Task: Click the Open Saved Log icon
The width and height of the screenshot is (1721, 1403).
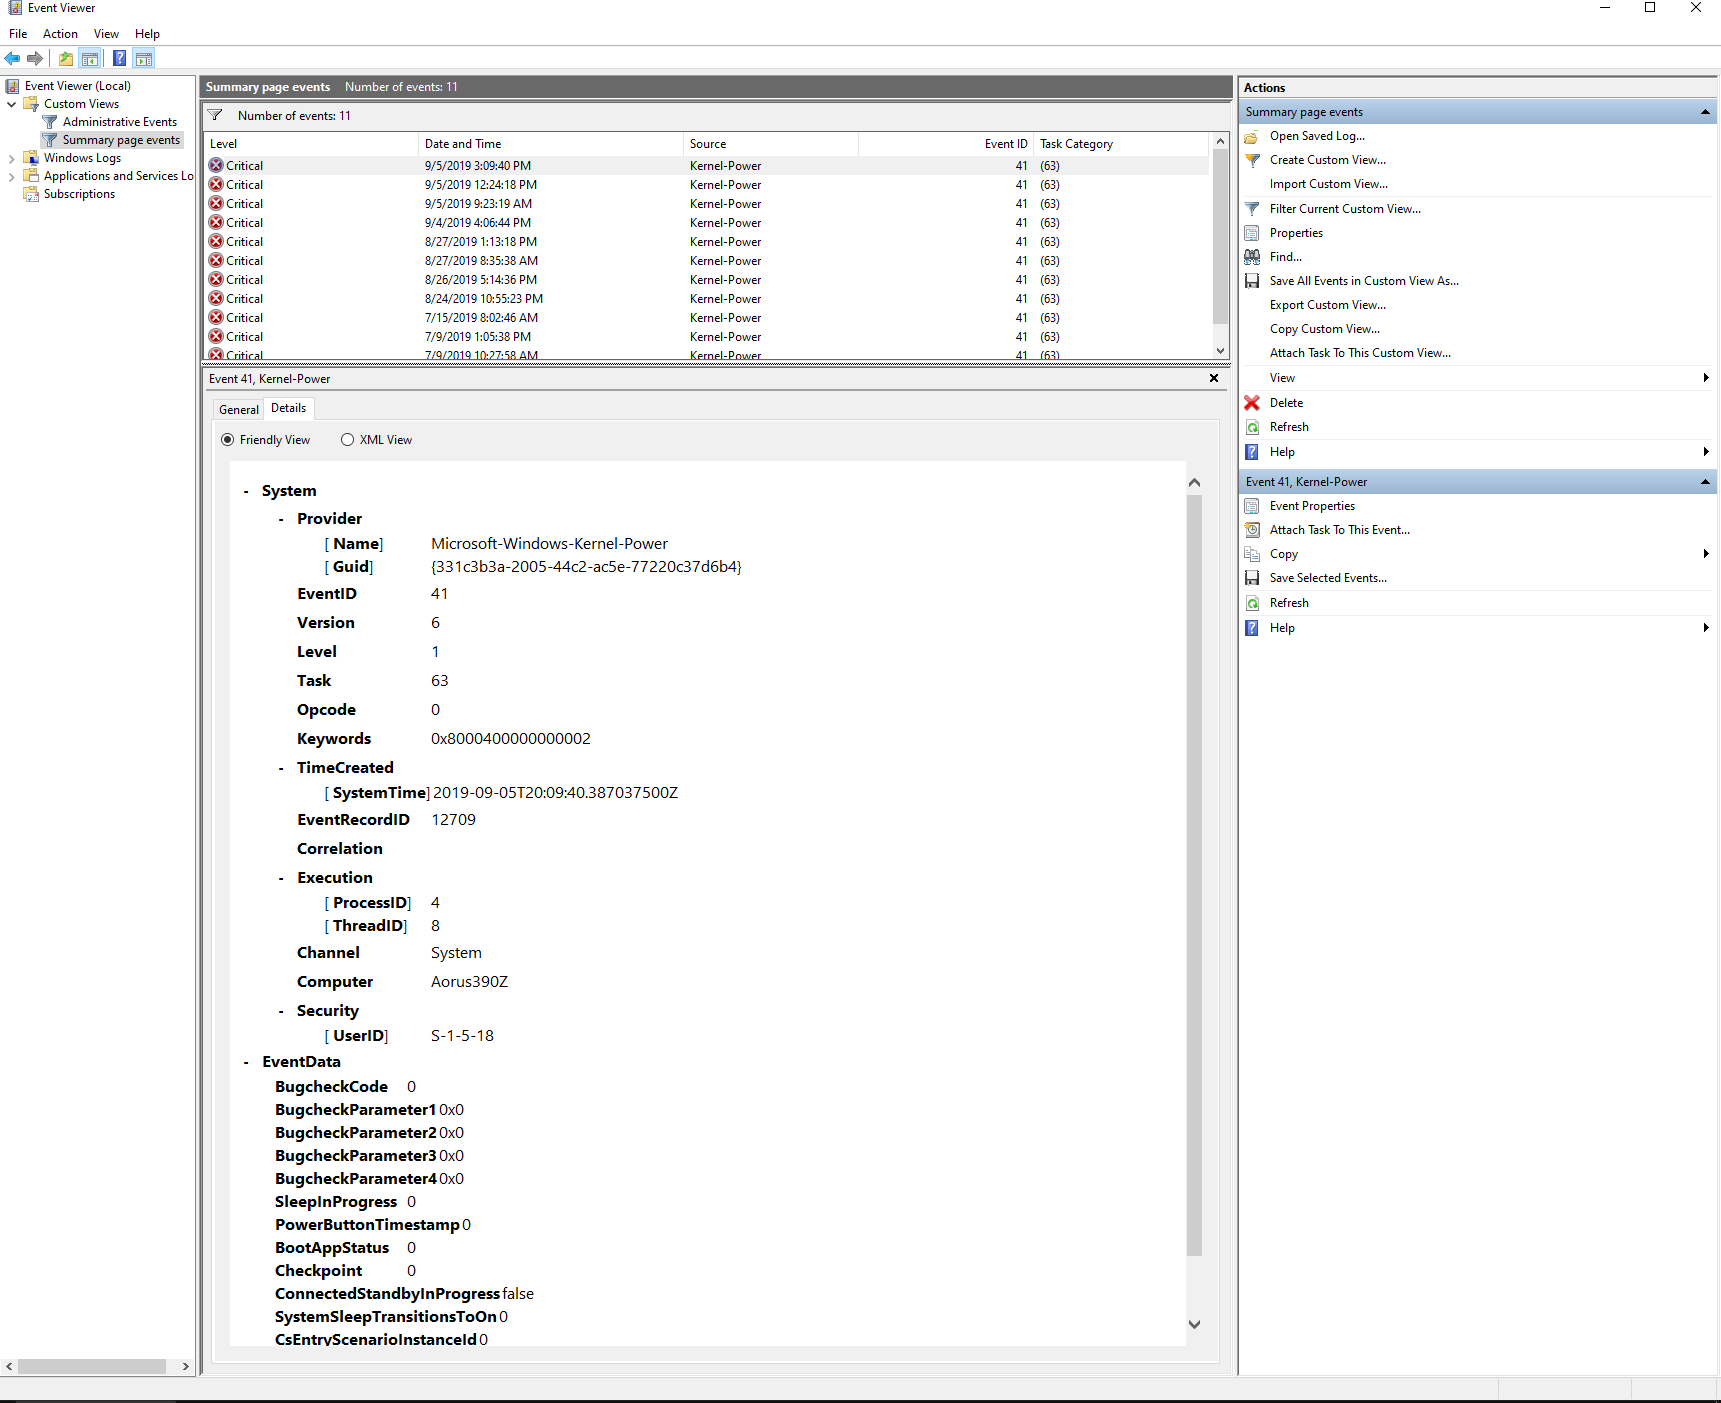Action: (x=1252, y=136)
